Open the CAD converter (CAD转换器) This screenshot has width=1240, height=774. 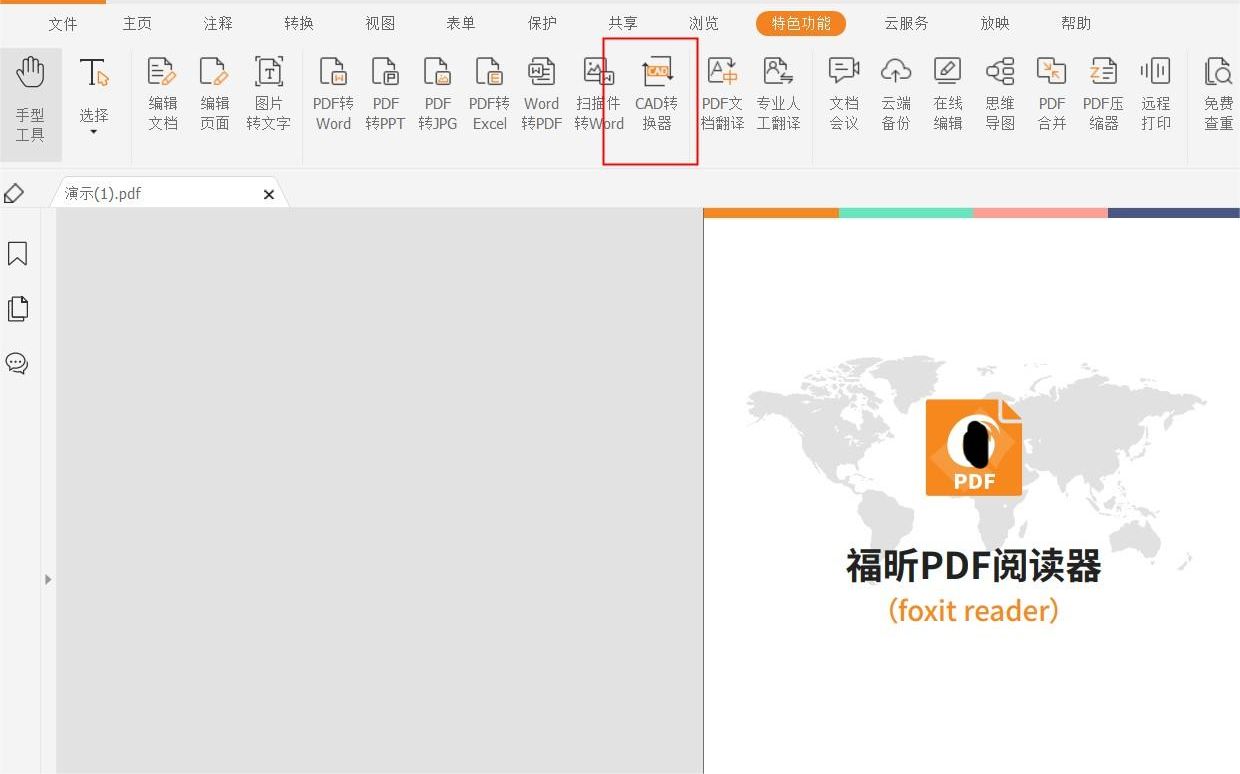tap(656, 95)
